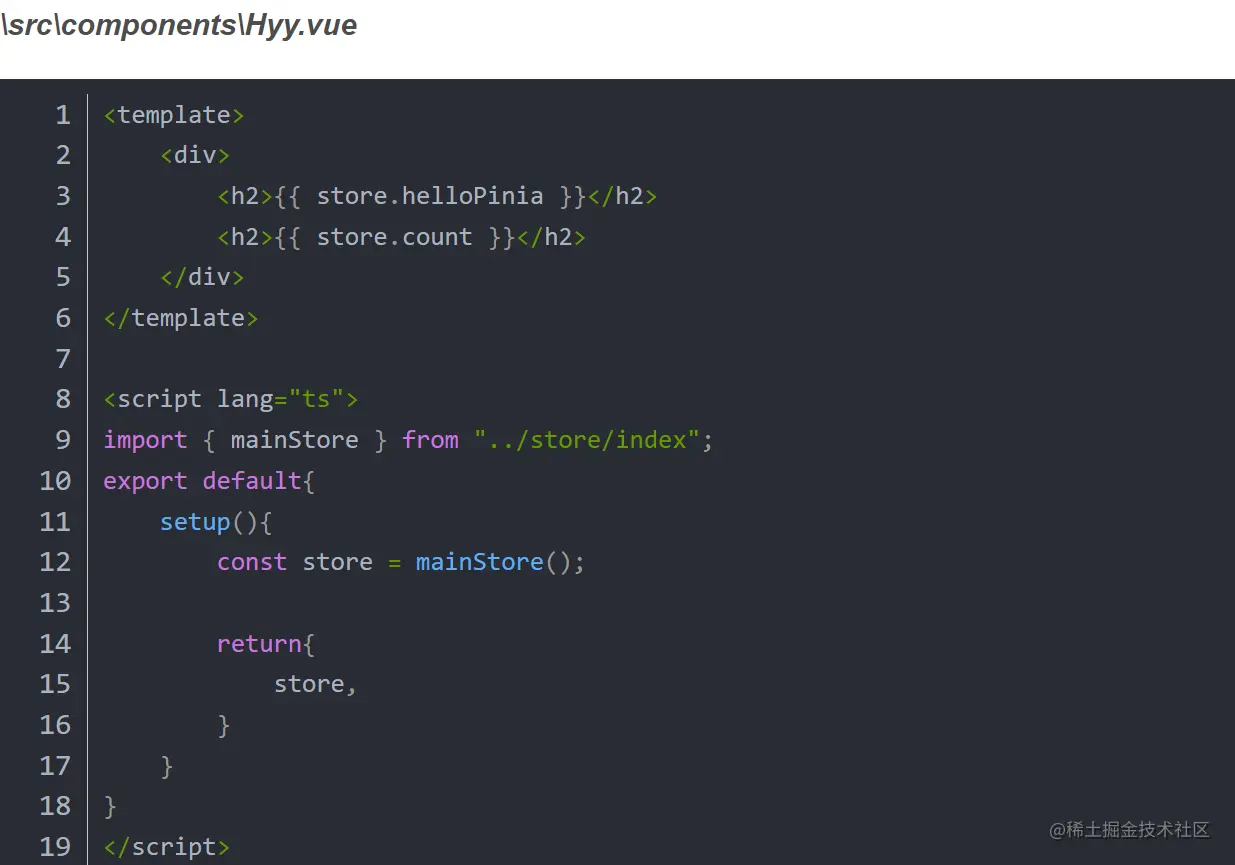The image size is (1235, 865).
Task: Click the closing </div> tag on line 5
Action: [202, 277]
